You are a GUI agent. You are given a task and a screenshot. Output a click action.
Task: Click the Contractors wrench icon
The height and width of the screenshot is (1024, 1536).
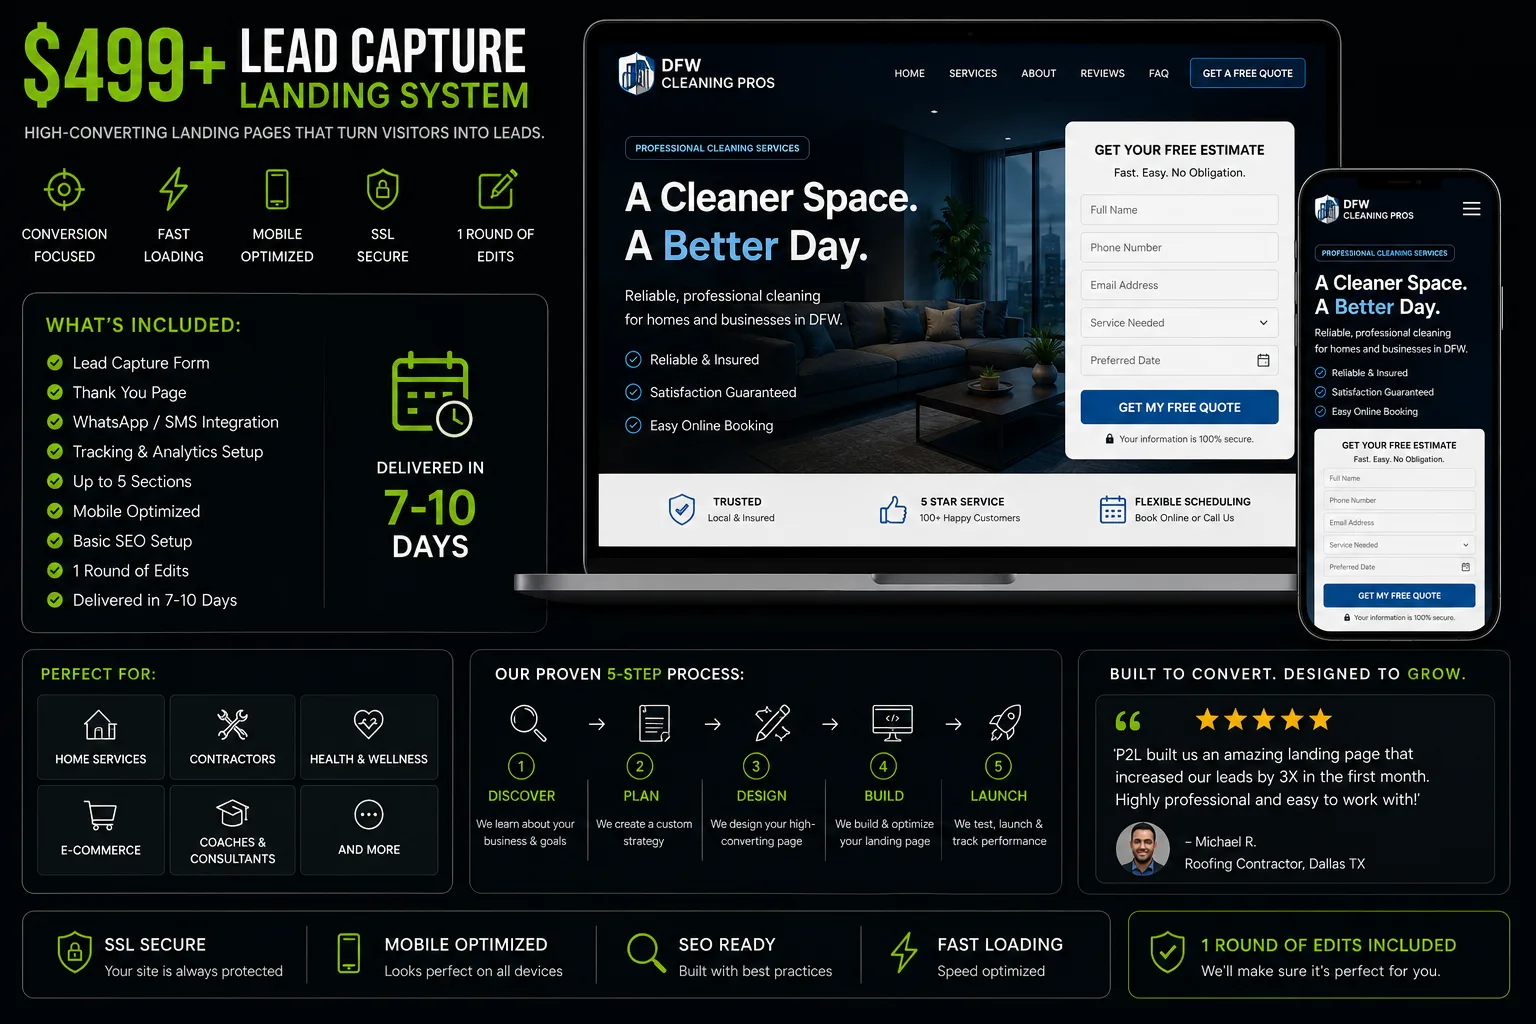232,724
